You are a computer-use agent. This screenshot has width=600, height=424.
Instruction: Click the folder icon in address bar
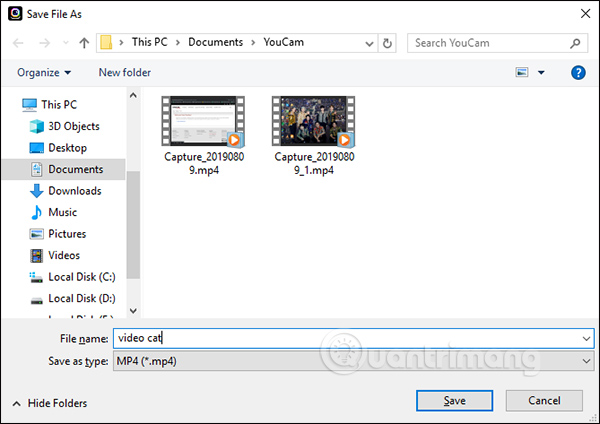106,42
